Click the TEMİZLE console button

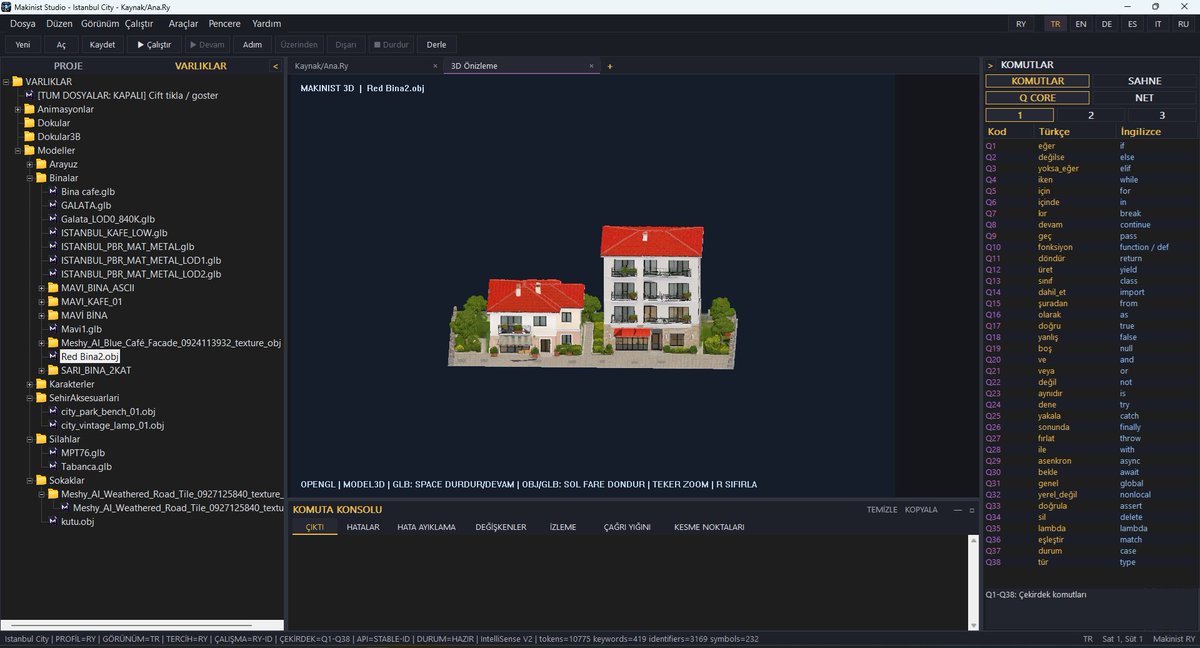[882, 509]
